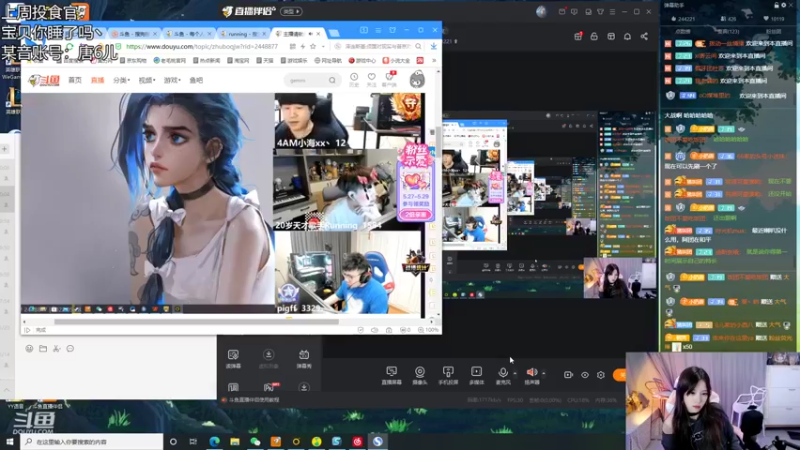Viewport: 800px width, 450px height.
Task: Open browser skin shirt icon
Action: point(392,30)
